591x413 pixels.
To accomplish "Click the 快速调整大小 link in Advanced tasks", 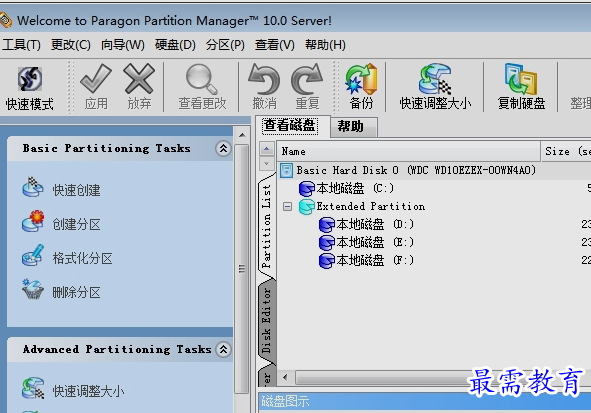I will (x=89, y=392).
